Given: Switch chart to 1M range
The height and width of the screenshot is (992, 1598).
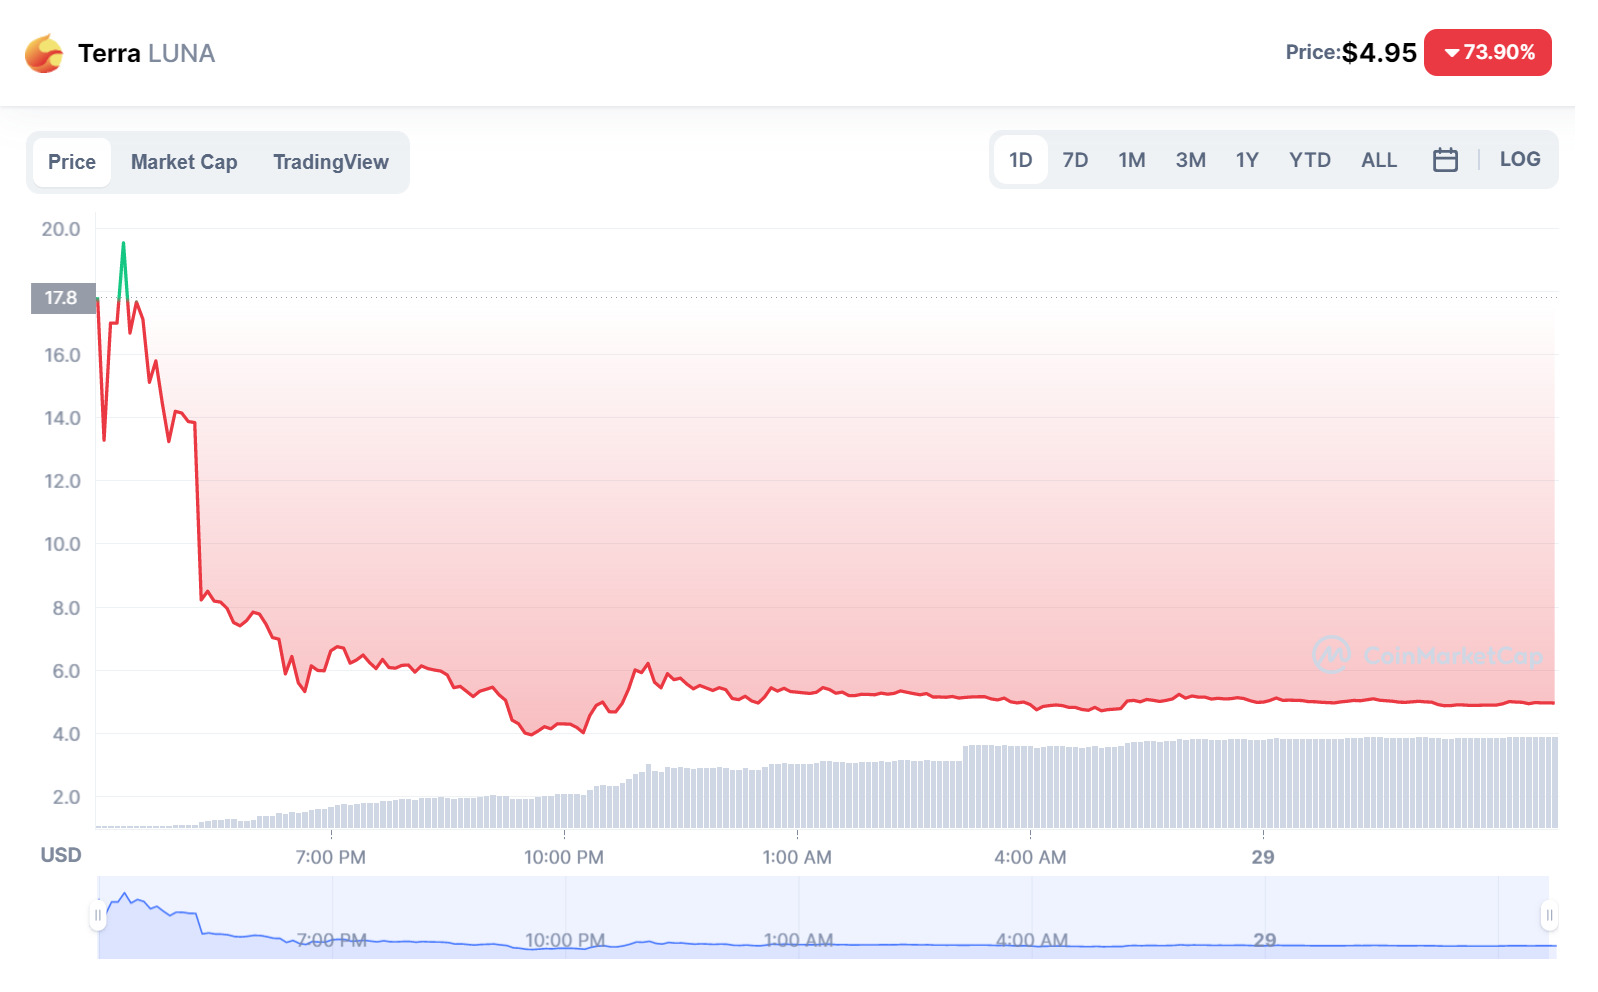Looking at the screenshot, I should click(x=1132, y=160).
